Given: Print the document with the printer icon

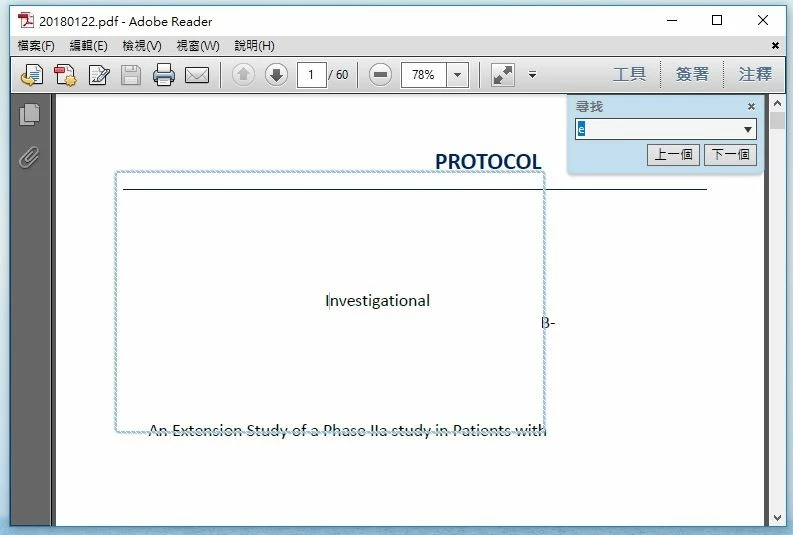Looking at the screenshot, I should (164, 75).
